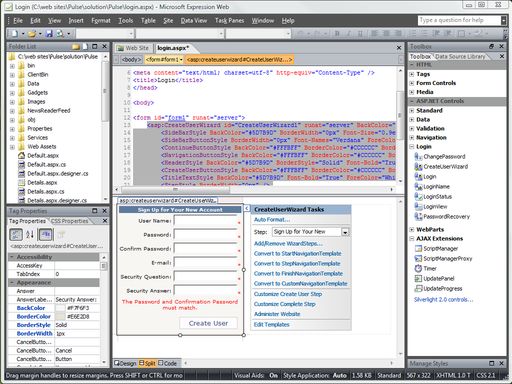Expand the bin folder in Folder List
Image resolution: width=512 pixels, height=384 pixels.
[12, 66]
